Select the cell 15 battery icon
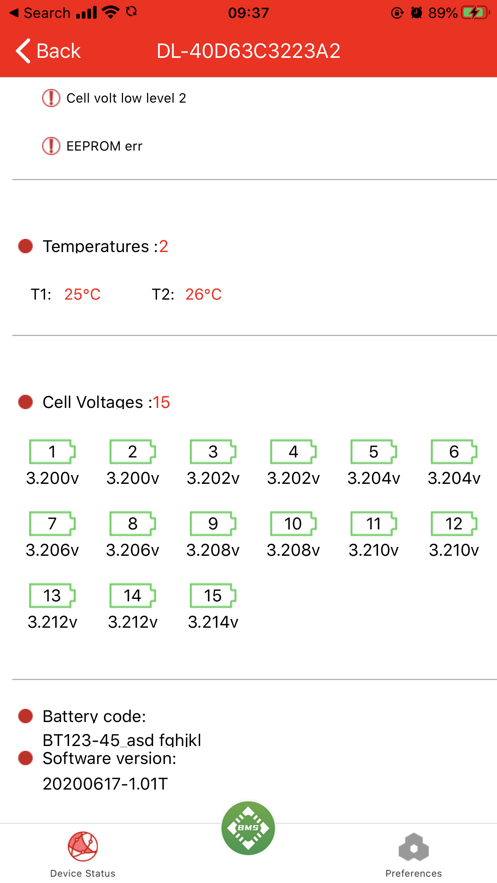 coord(213,596)
